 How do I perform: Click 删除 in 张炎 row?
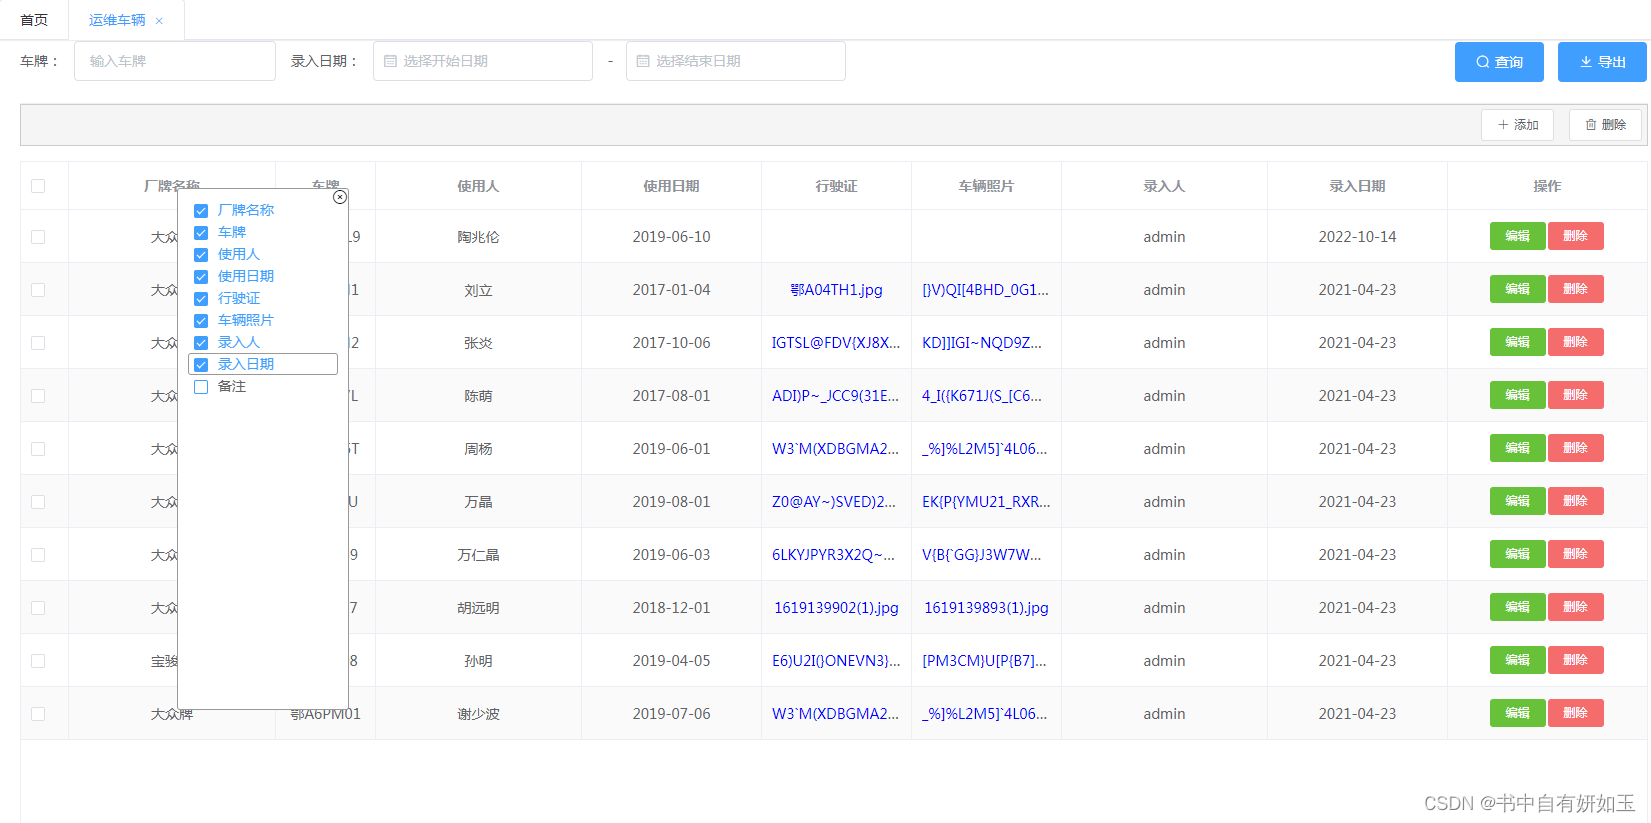pyautogui.click(x=1575, y=342)
